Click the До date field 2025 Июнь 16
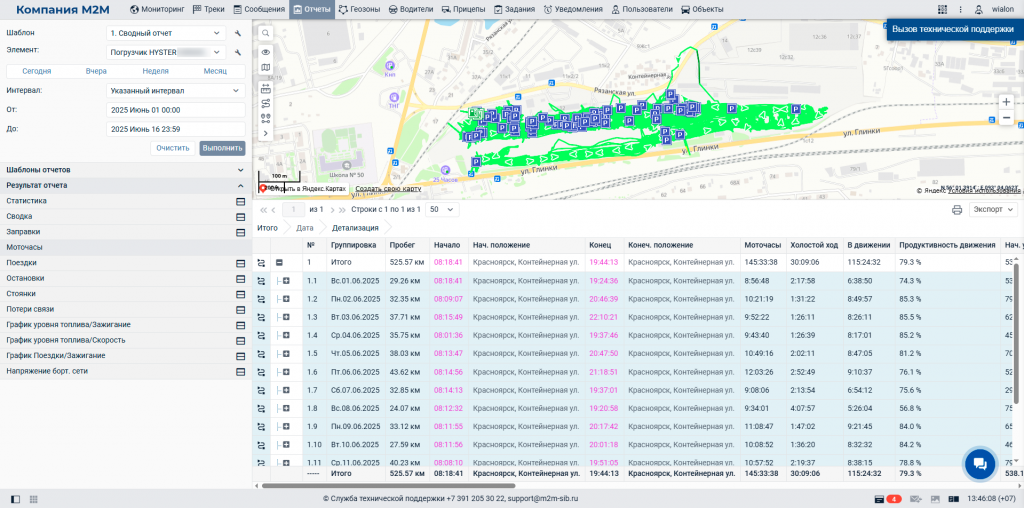Image resolution: width=1024 pixels, height=508 pixels. point(176,129)
